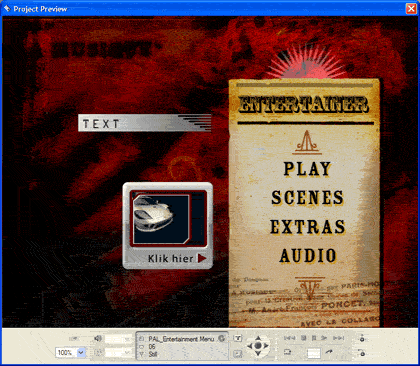Click the AUDIO menu button
This screenshot has width=420, height=366.
[x=308, y=256]
